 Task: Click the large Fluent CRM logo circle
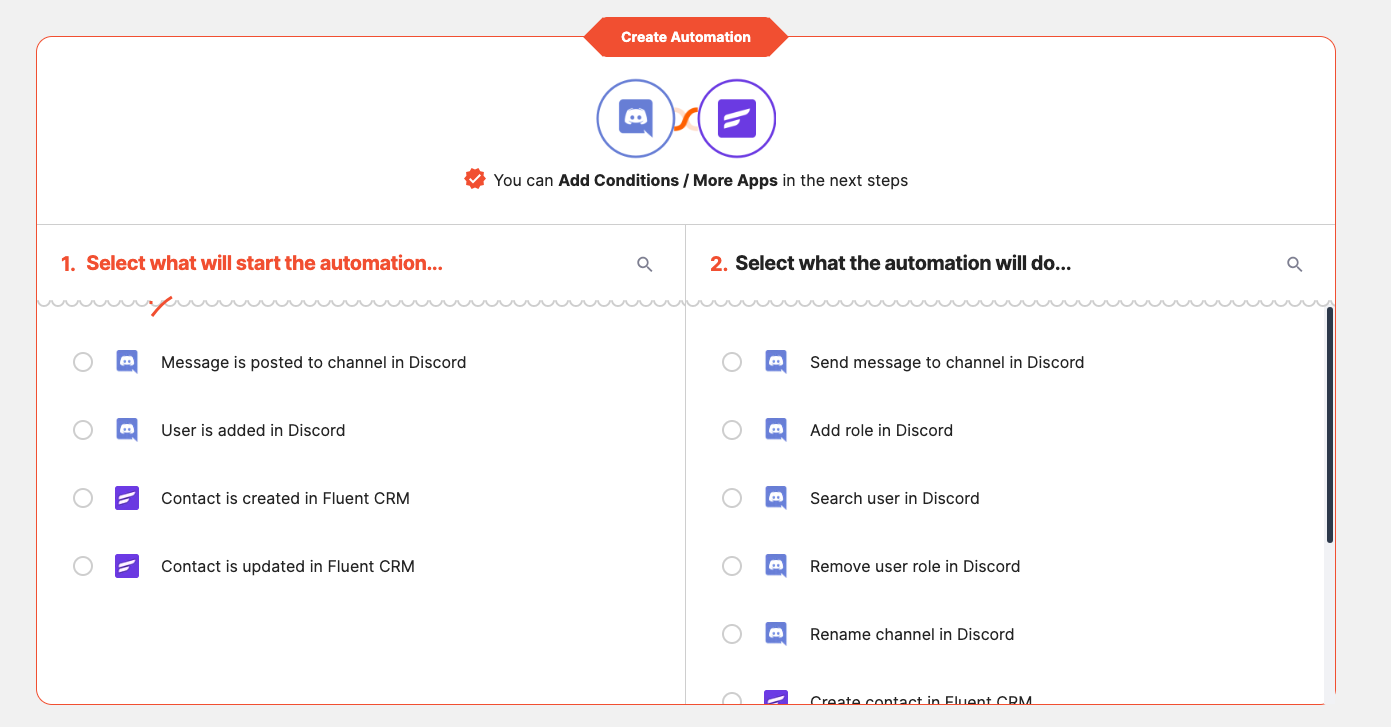pyautogui.click(x=737, y=119)
